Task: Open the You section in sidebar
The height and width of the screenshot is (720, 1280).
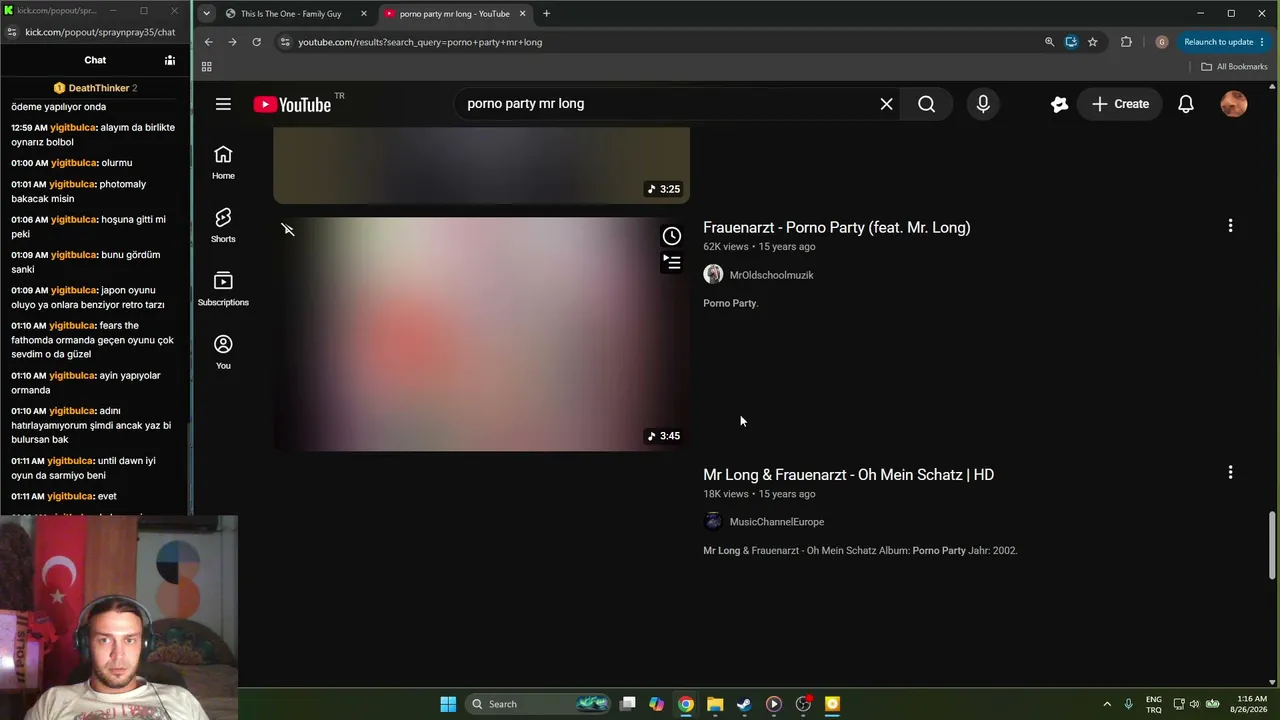Action: [x=223, y=352]
